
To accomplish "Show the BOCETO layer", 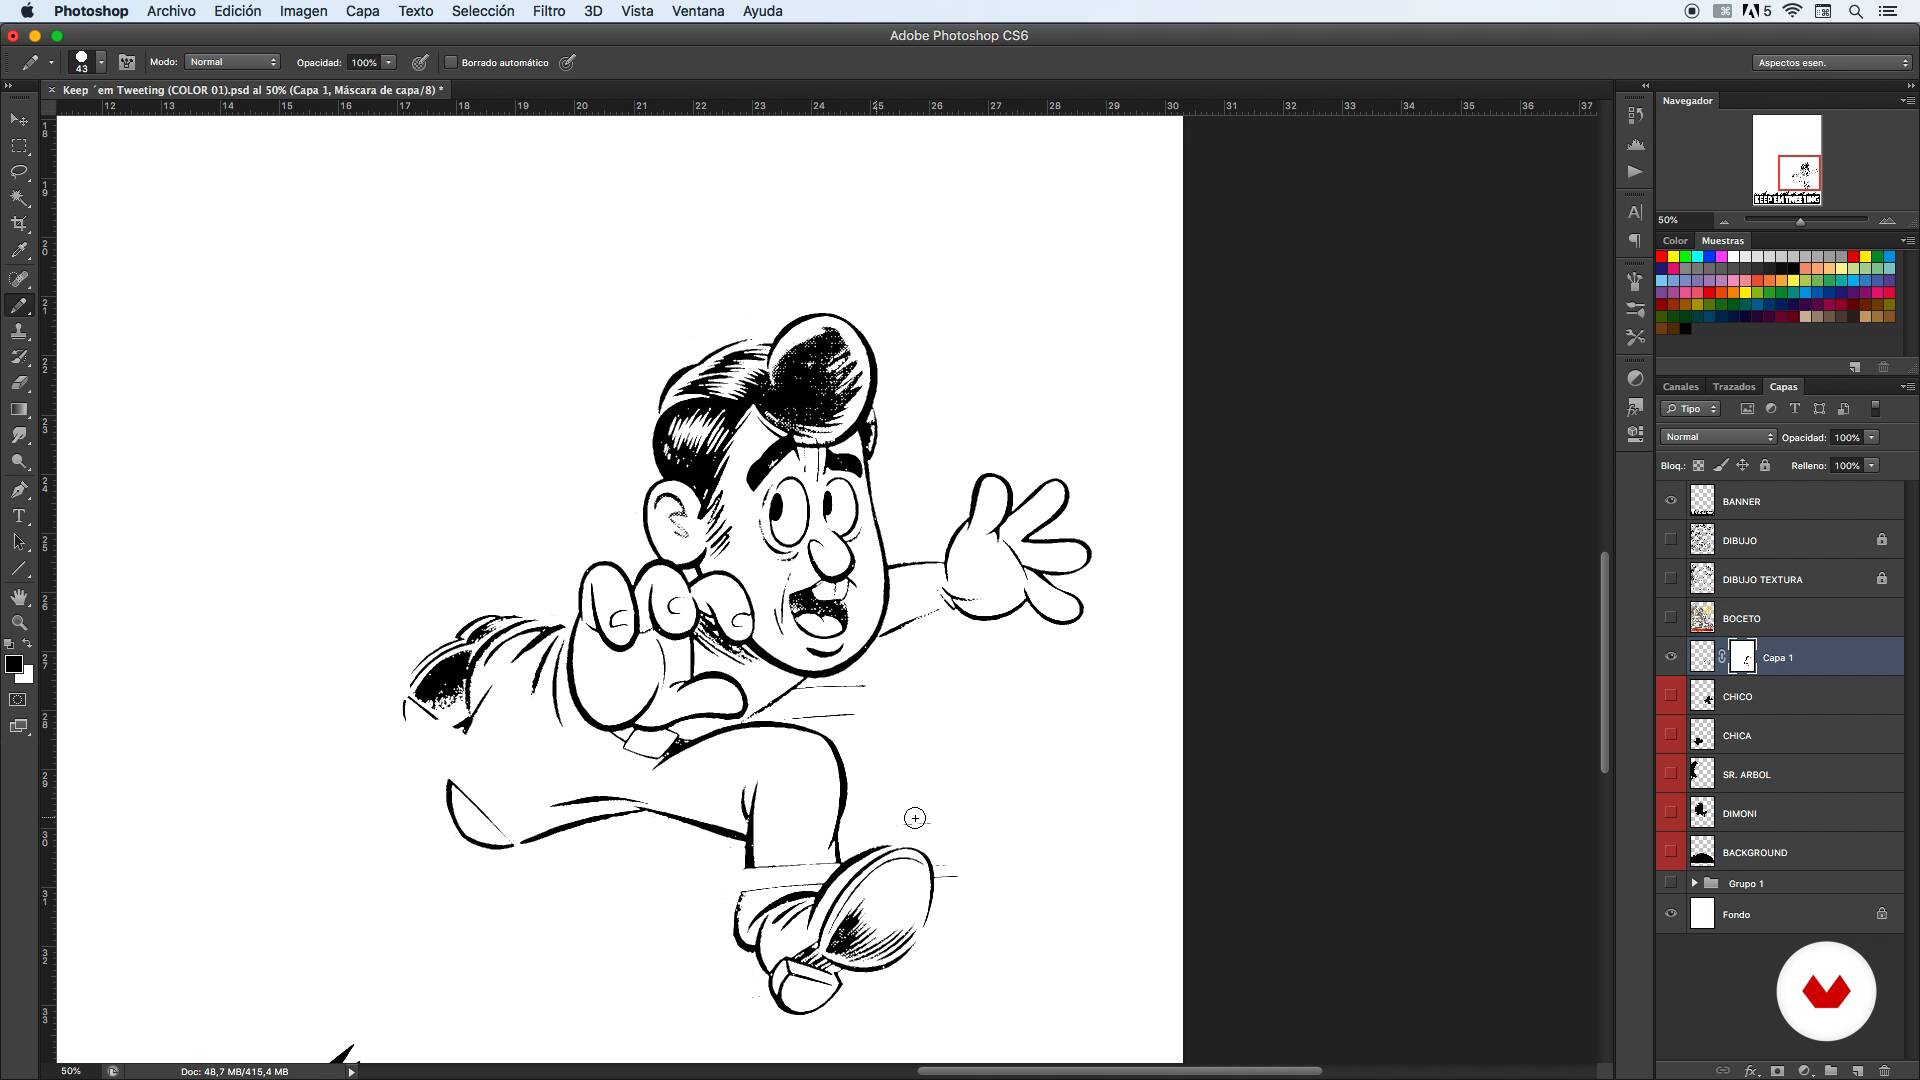I will pyautogui.click(x=1670, y=618).
